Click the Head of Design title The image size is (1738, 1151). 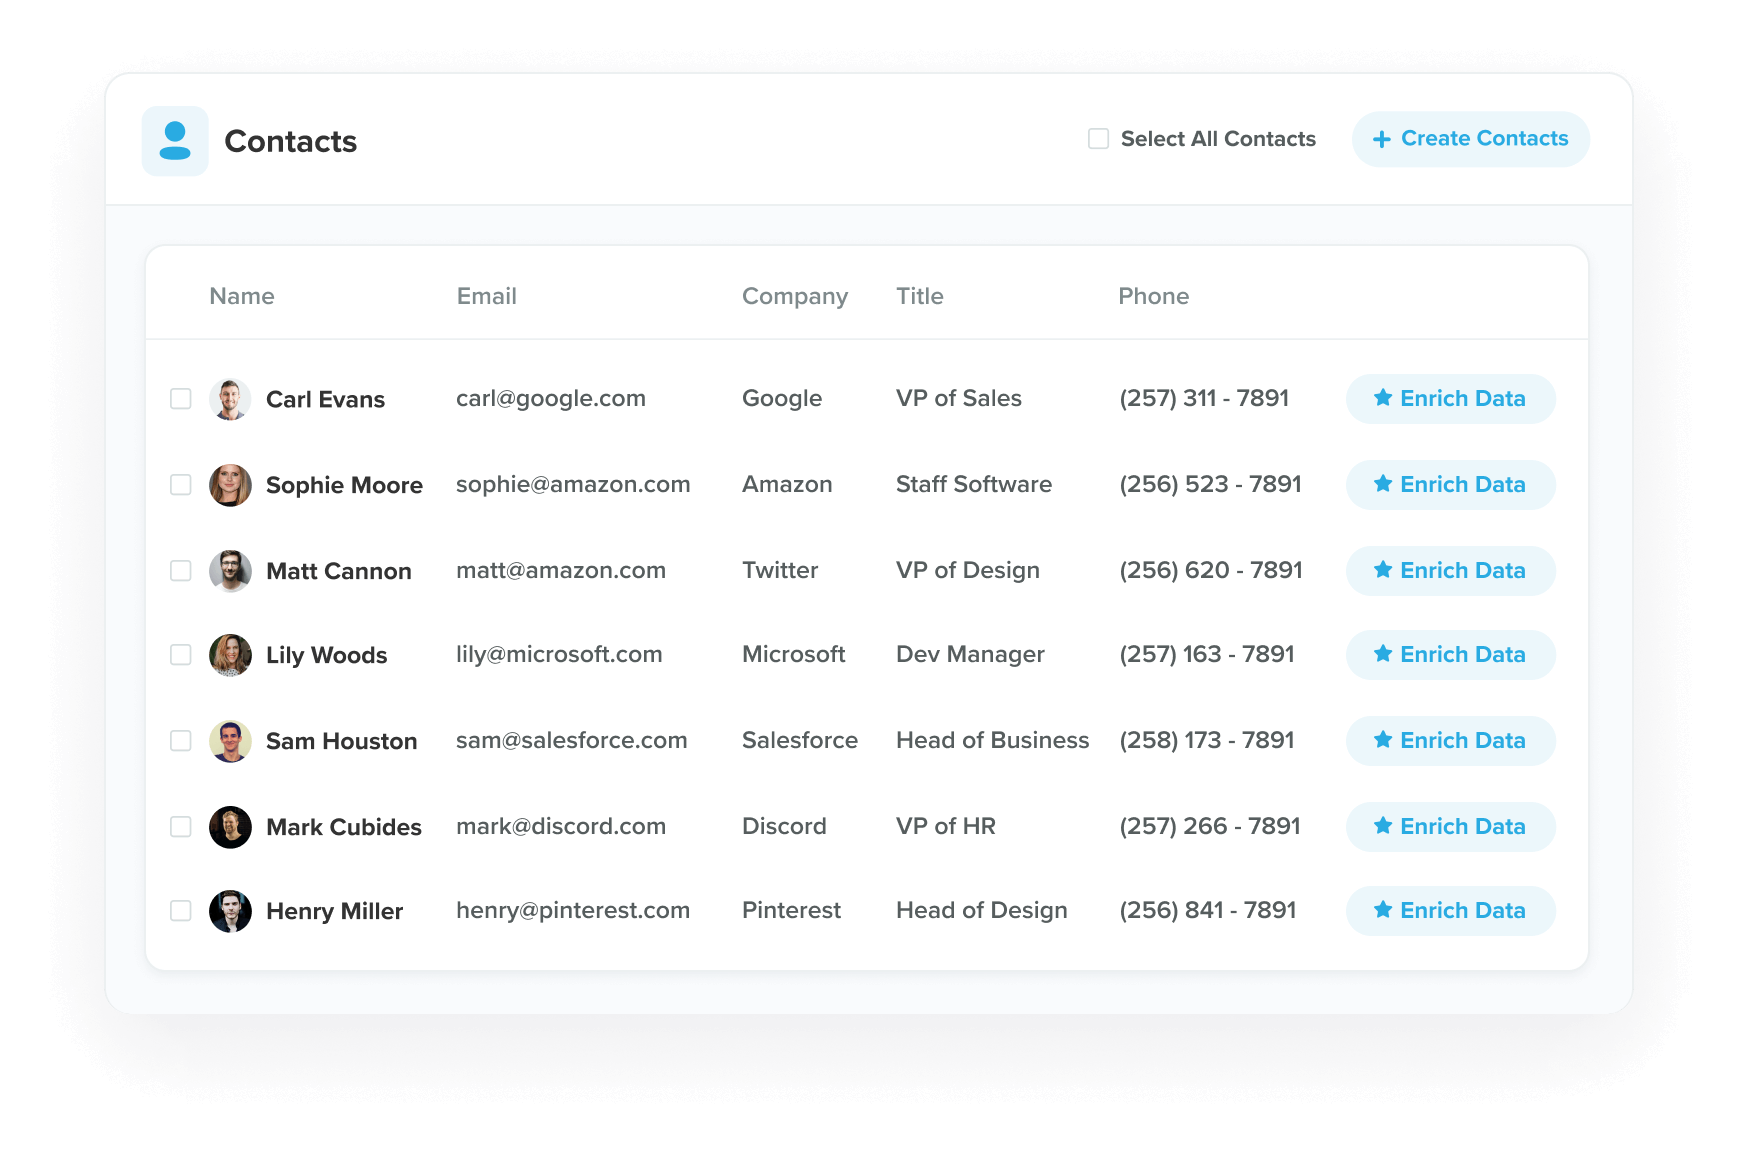(982, 911)
